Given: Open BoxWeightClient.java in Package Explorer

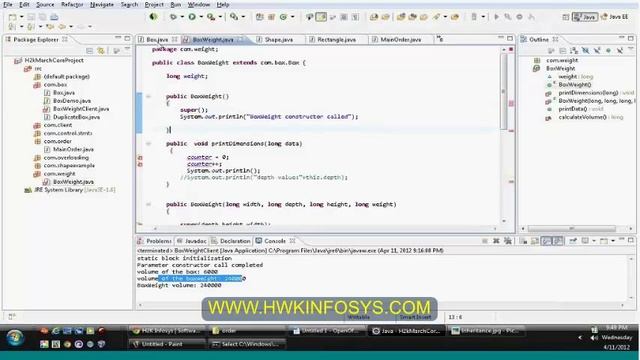Looking at the screenshot, I should (81, 109).
